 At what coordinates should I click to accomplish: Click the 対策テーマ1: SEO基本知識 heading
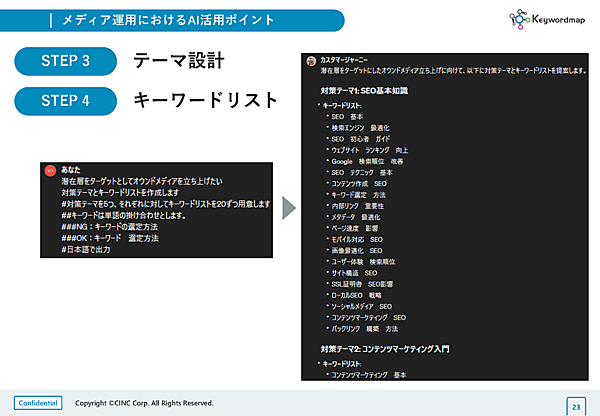click(x=366, y=91)
